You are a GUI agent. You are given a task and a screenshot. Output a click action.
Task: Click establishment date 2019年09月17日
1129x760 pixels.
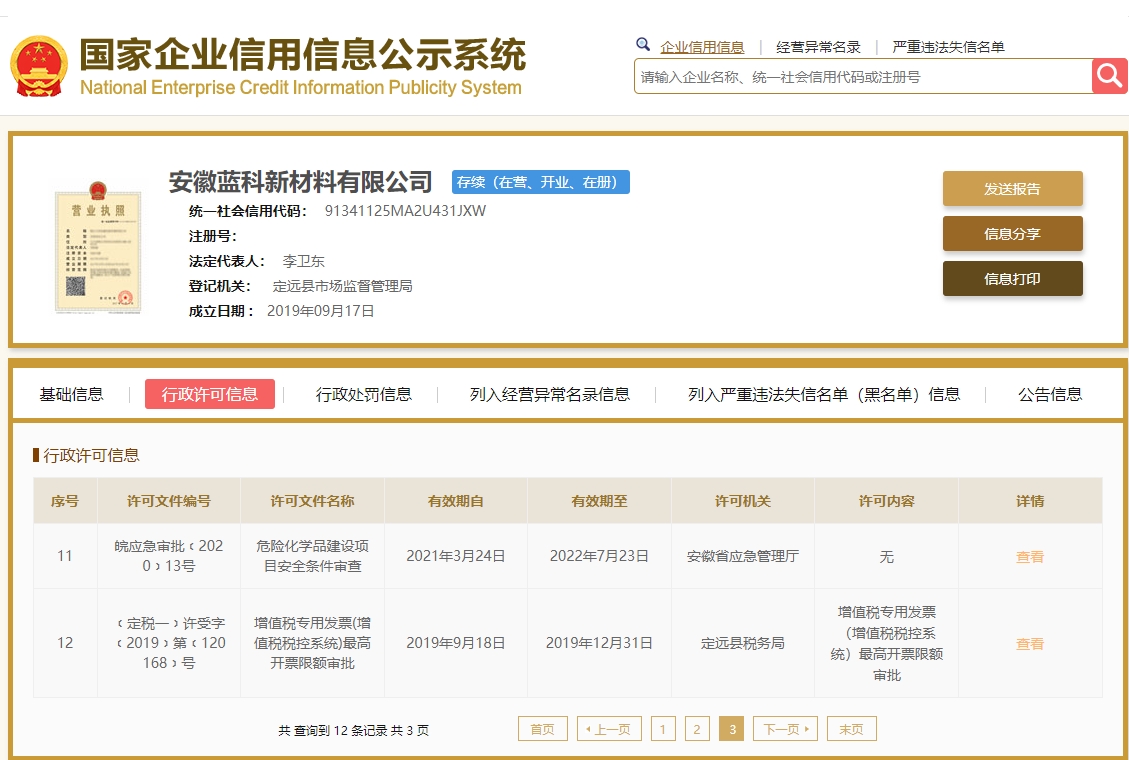tap(320, 311)
